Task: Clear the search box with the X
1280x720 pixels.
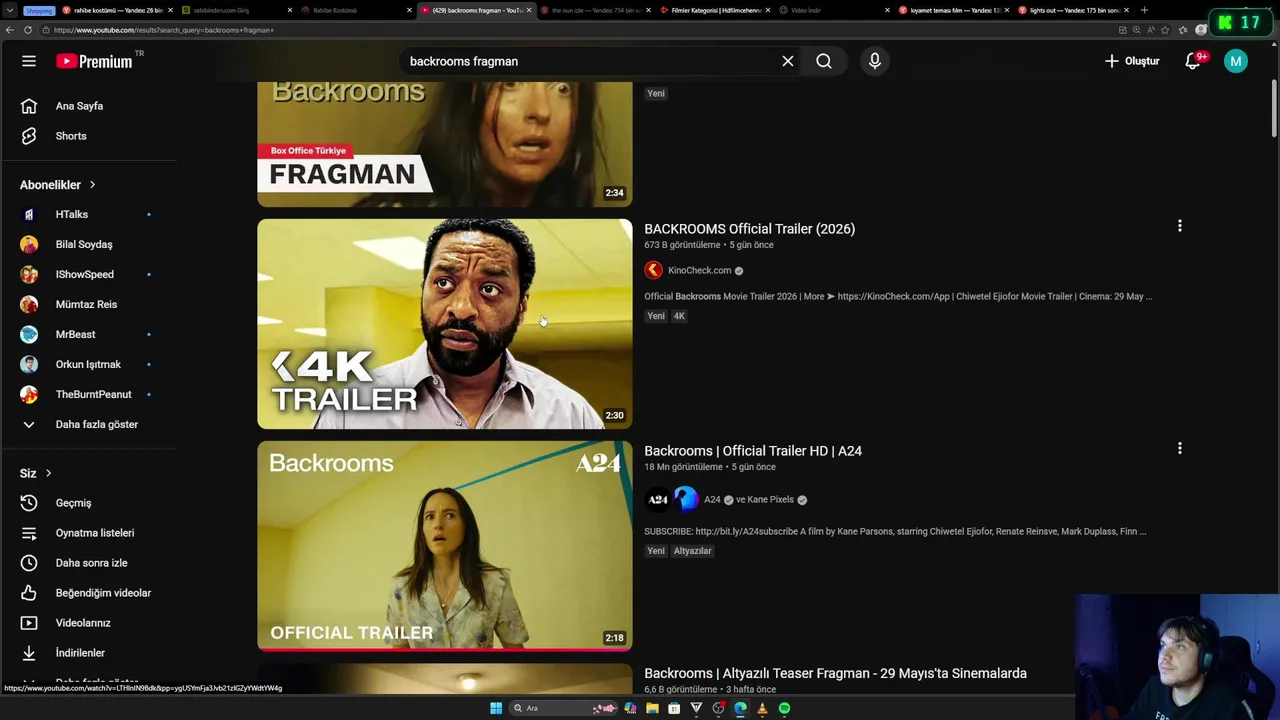Action: 788,61
